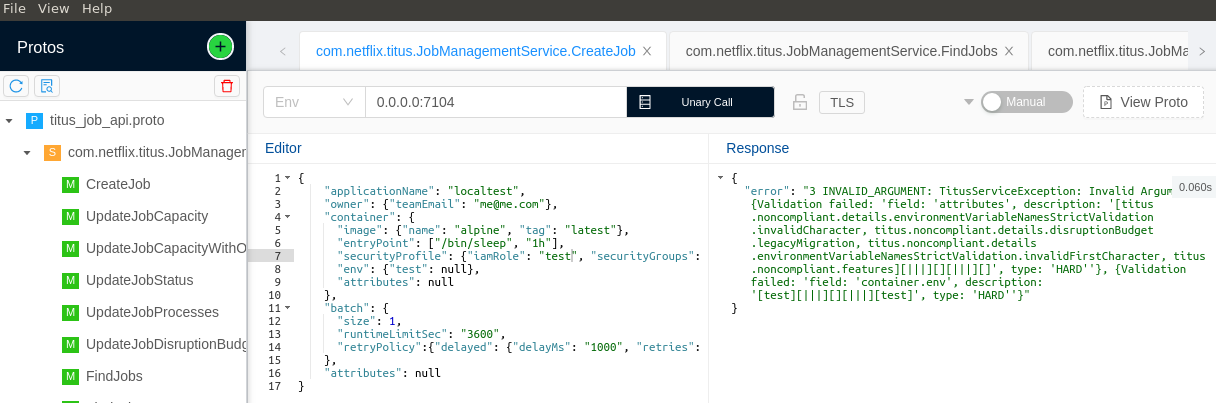Click the M icon beside UpdateJobStatus
1216x403 pixels.
point(70,281)
